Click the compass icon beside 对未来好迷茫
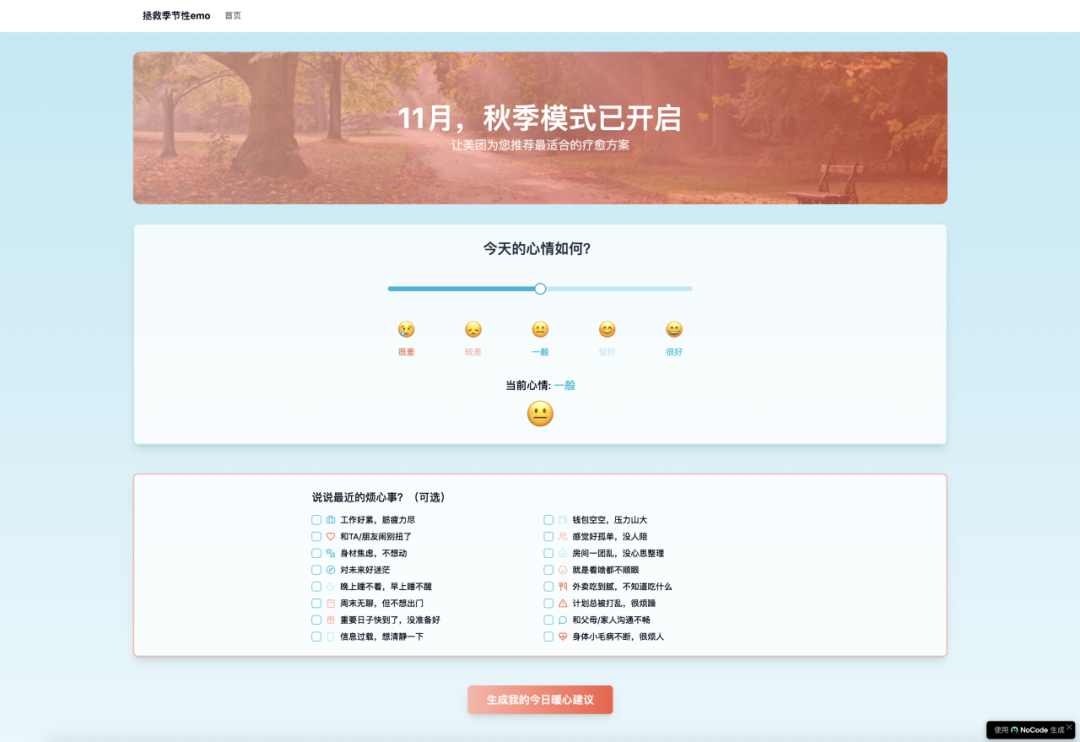 pyautogui.click(x=331, y=570)
